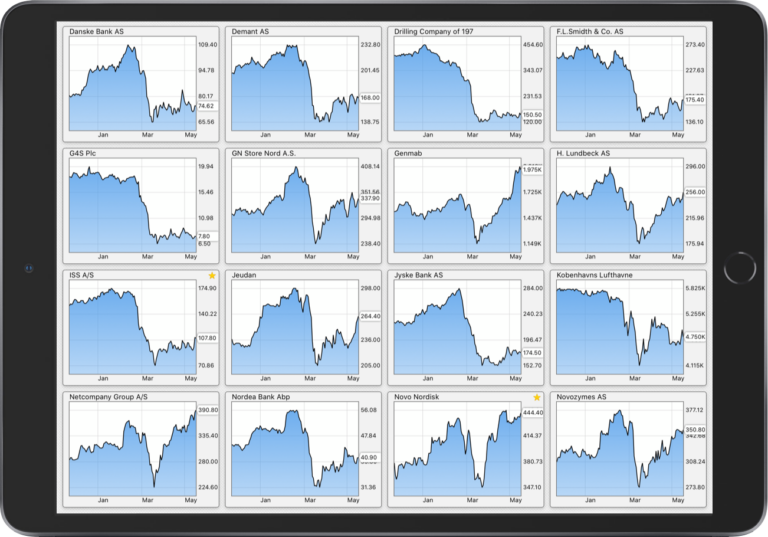768x537 pixels.
Task: Tap the iPad home button
Action: pyautogui.click(x=740, y=268)
